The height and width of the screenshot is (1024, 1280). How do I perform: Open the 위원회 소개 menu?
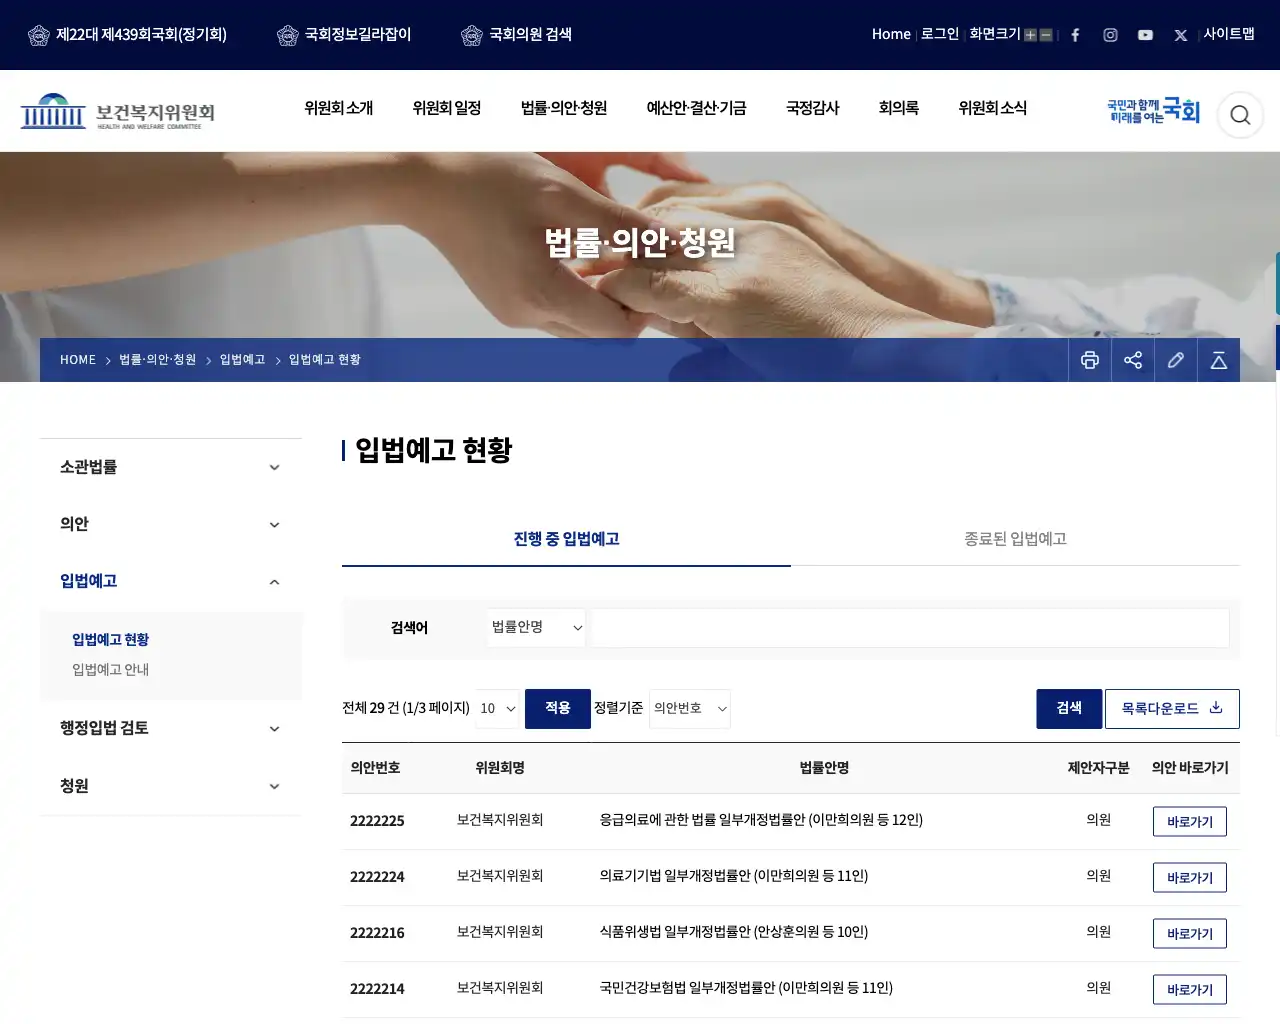[x=339, y=108]
